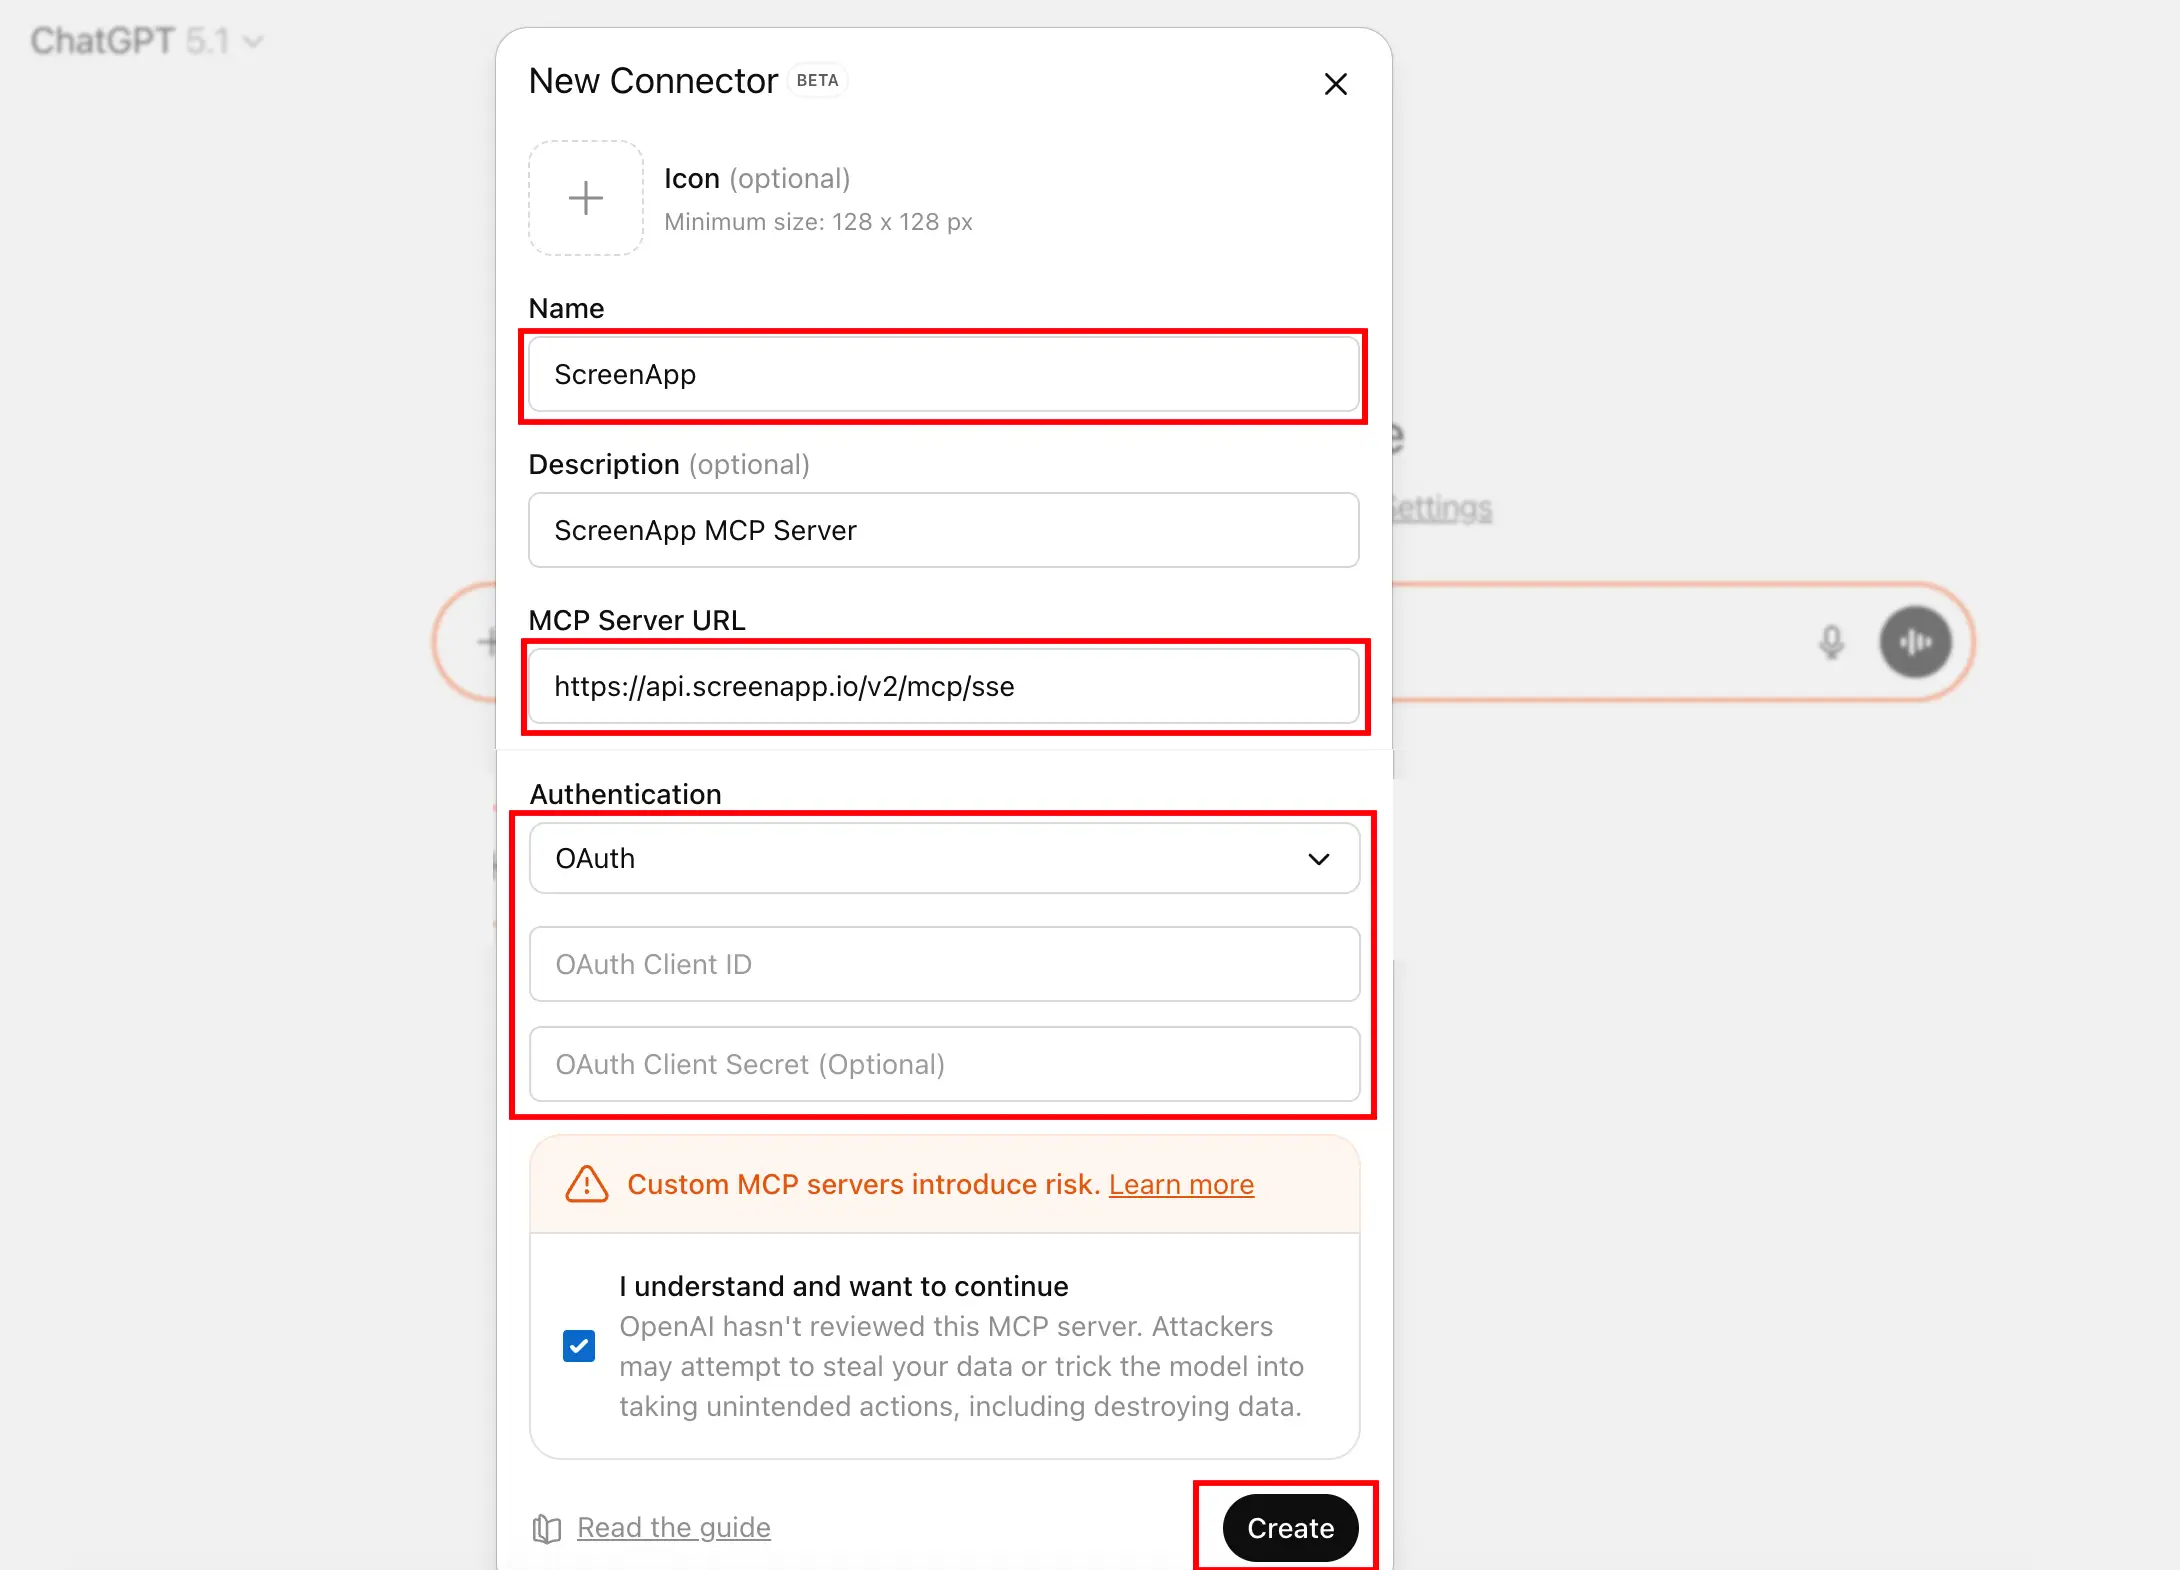This screenshot has height=1570, width=2180.
Task: Open the Learn more link
Action: coord(1181,1184)
